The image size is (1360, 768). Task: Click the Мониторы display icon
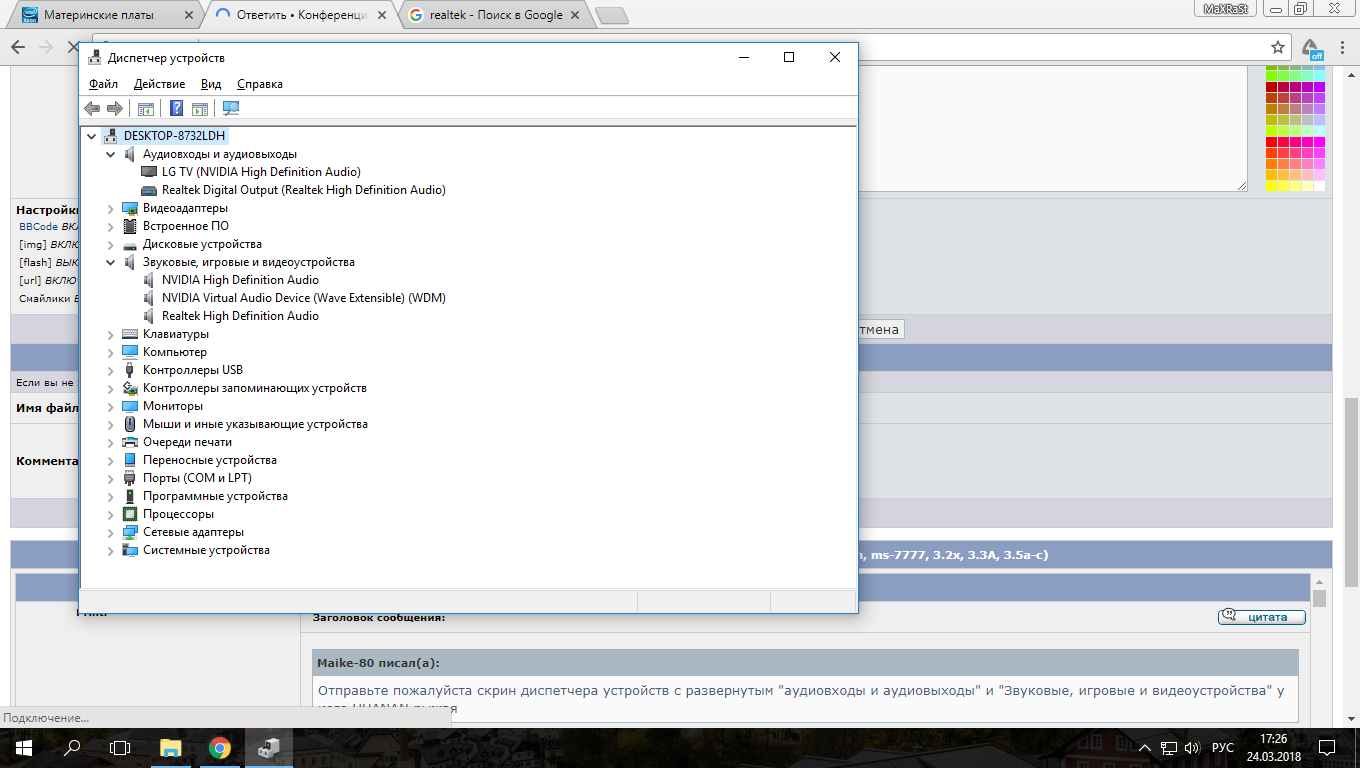coord(129,406)
